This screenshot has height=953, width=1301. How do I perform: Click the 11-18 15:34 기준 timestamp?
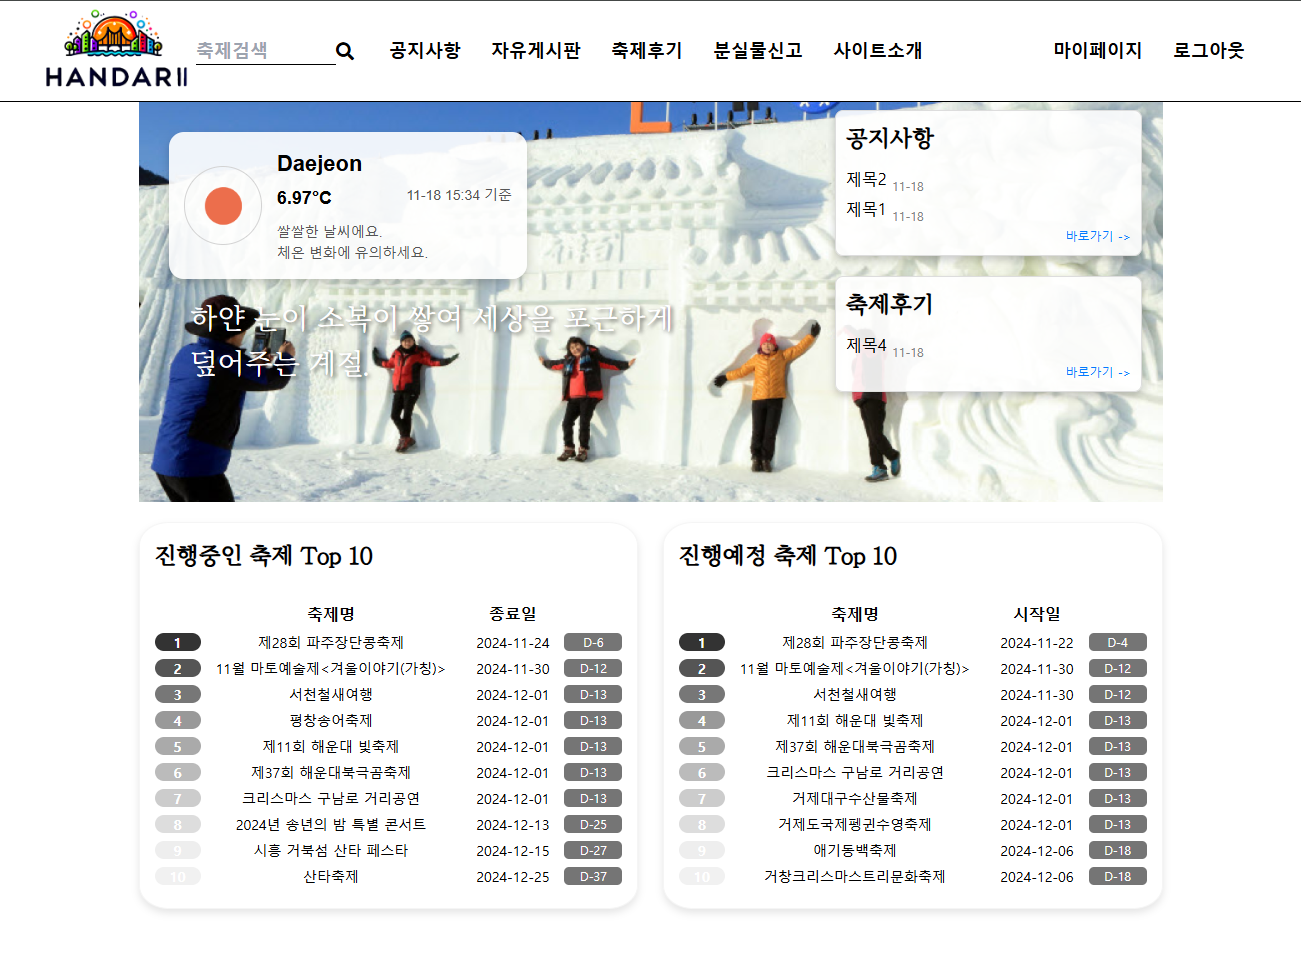[x=459, y=195]
